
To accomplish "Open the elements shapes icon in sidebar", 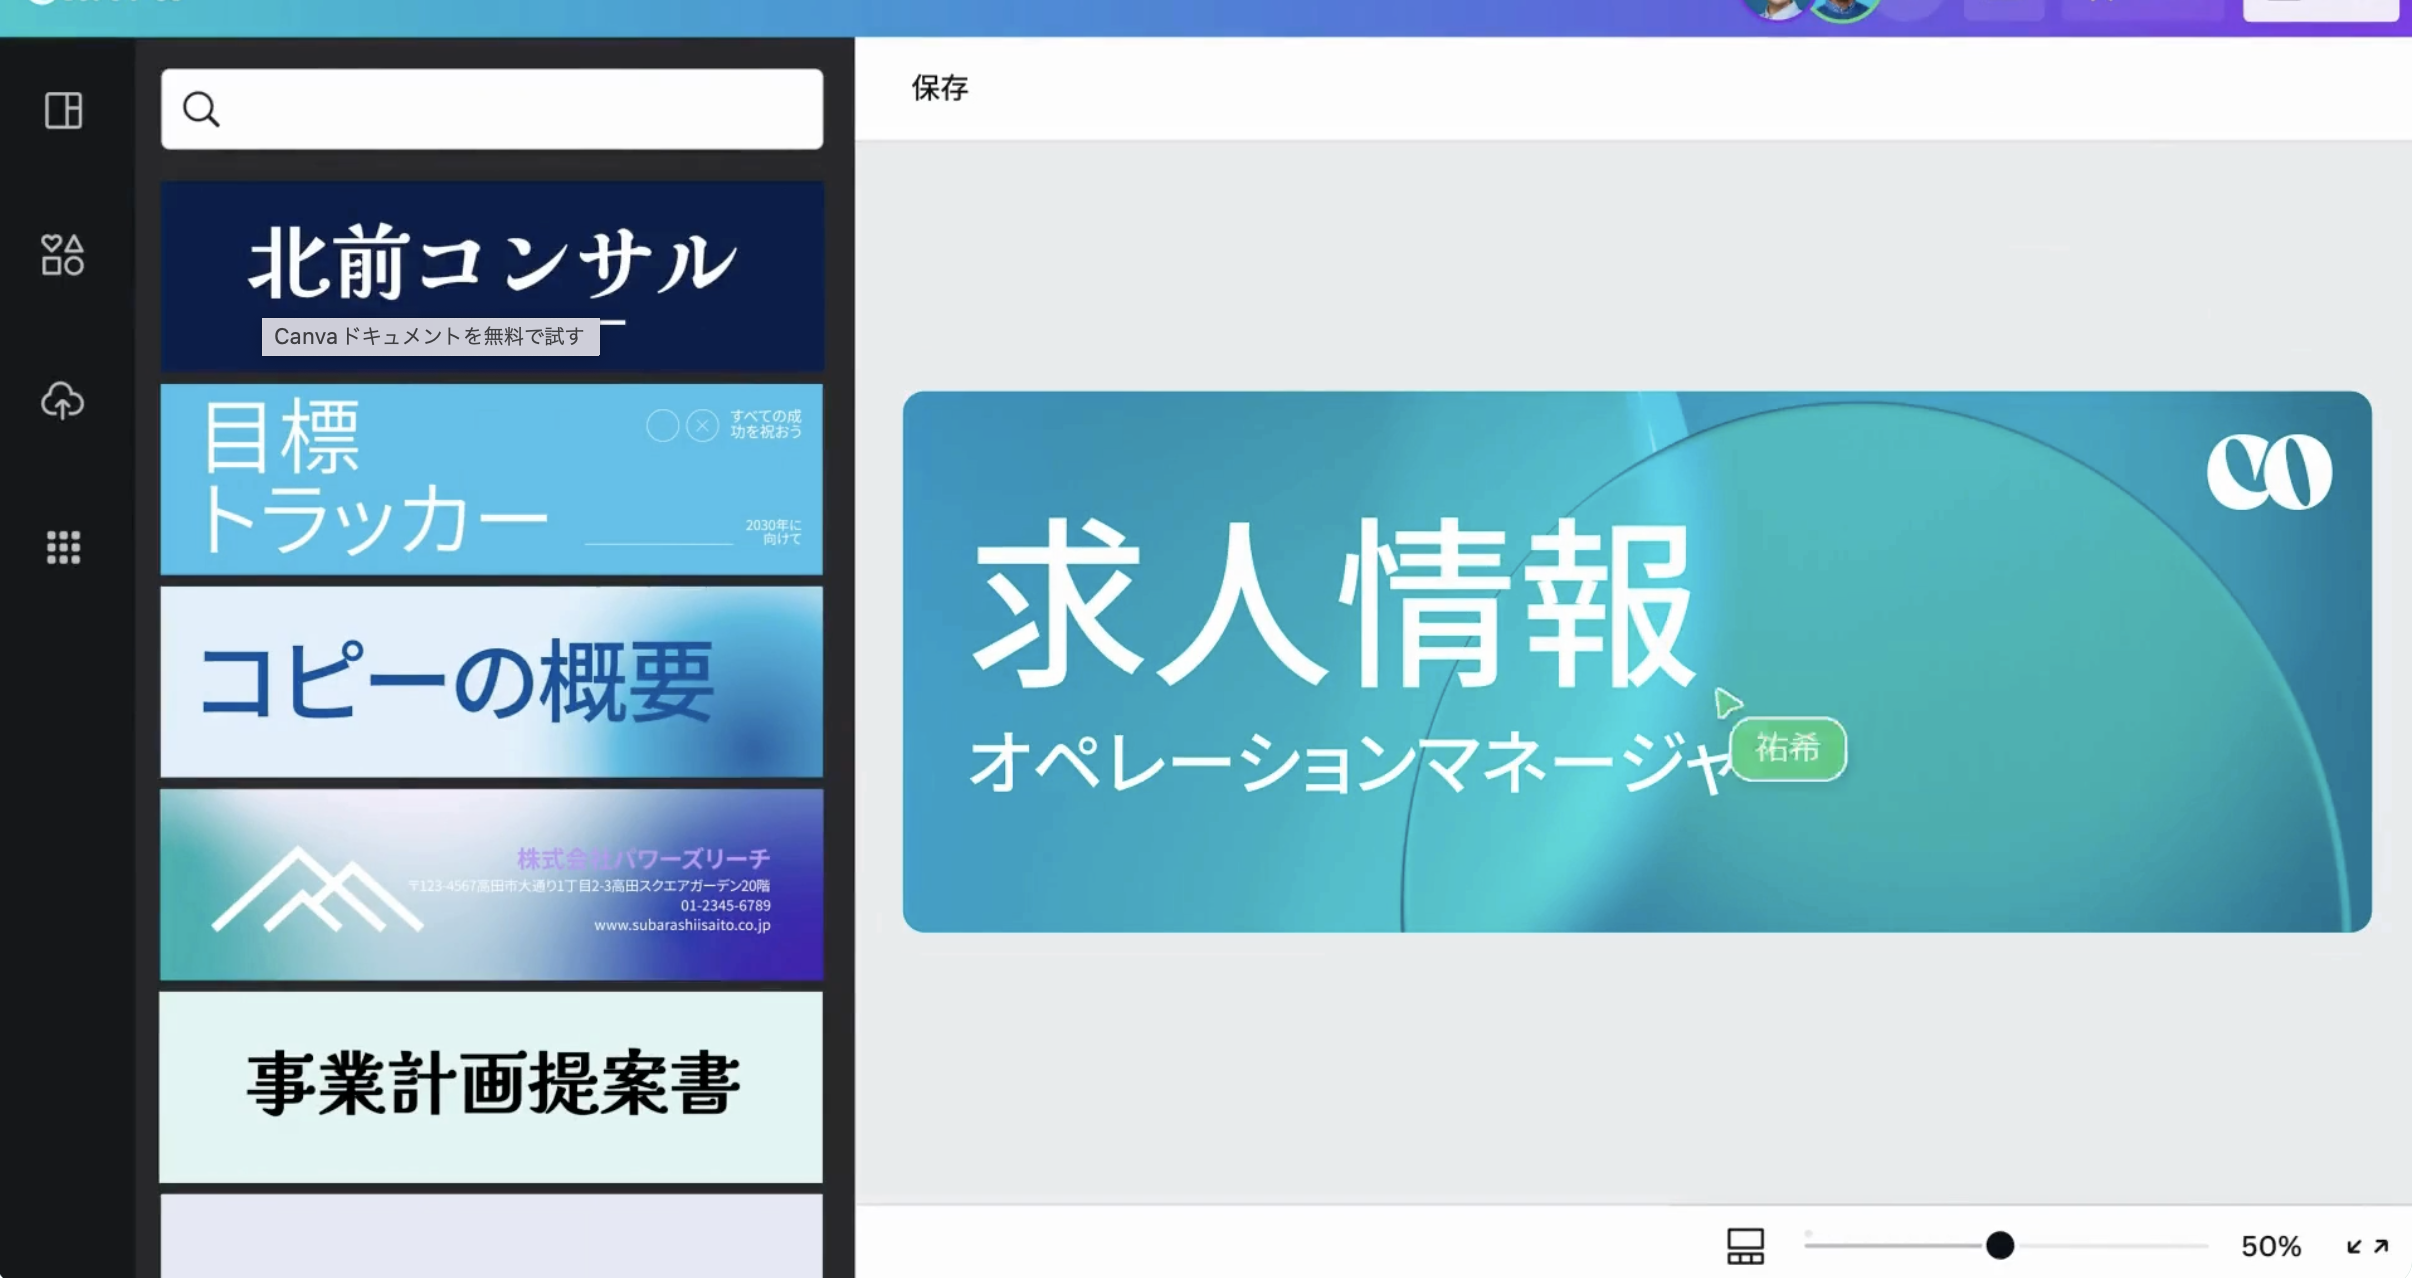I will (x=63, y=255).
